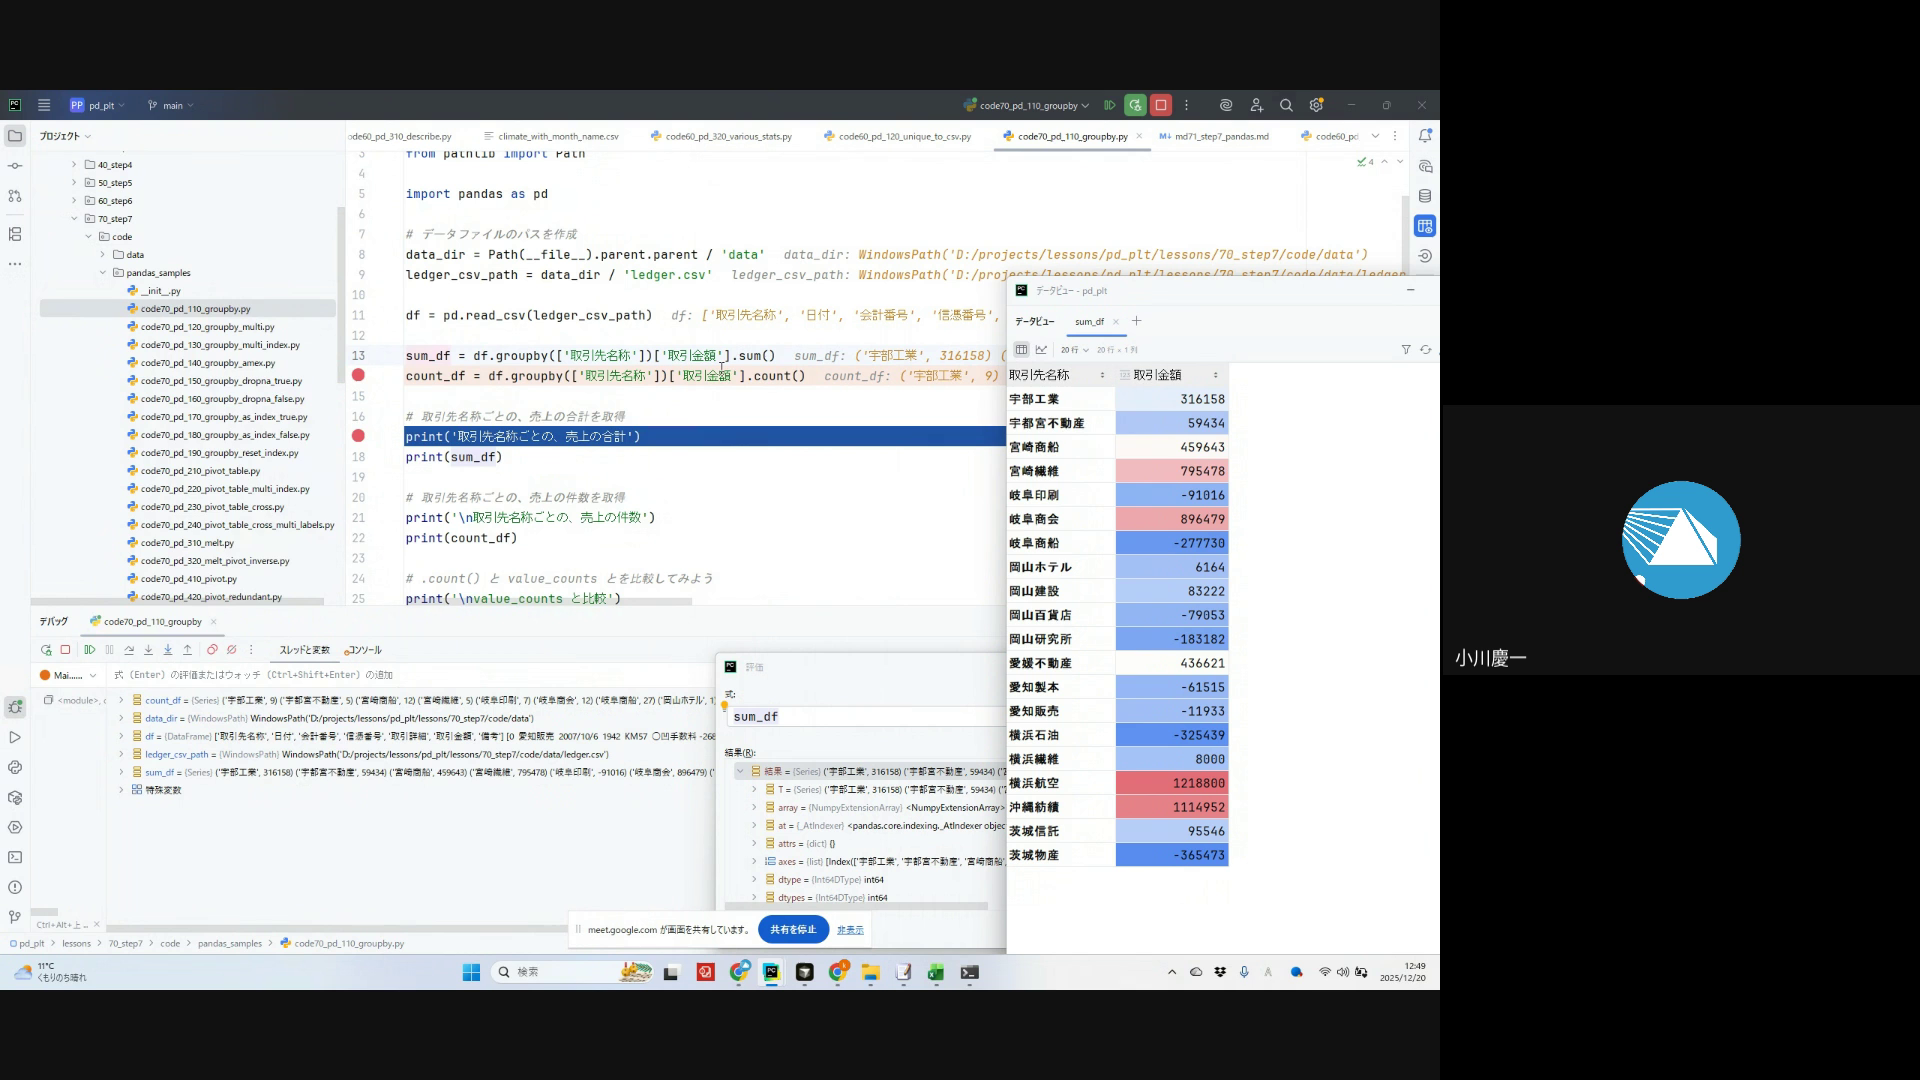Viewport: 1920px width, 1080px height.
Task: Stop the debug session with red square
Action: pos(1161,105)
